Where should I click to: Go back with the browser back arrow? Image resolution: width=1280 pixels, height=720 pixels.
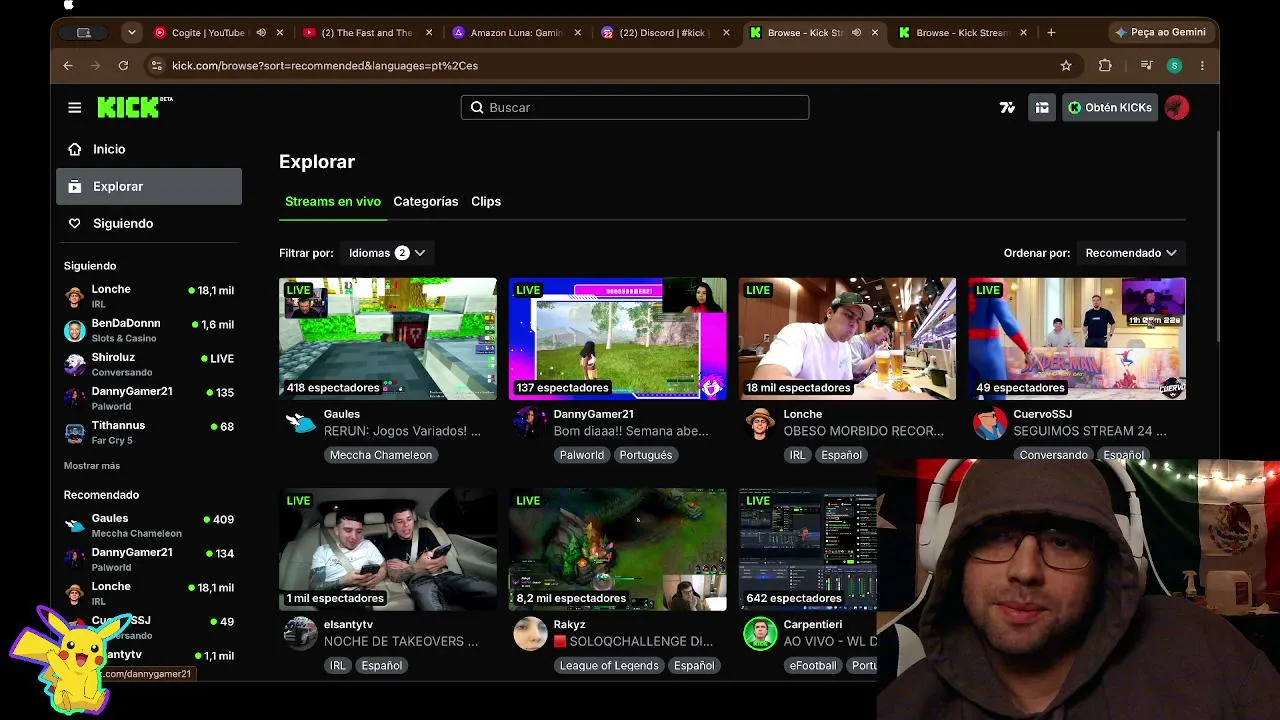coord(68,66)
